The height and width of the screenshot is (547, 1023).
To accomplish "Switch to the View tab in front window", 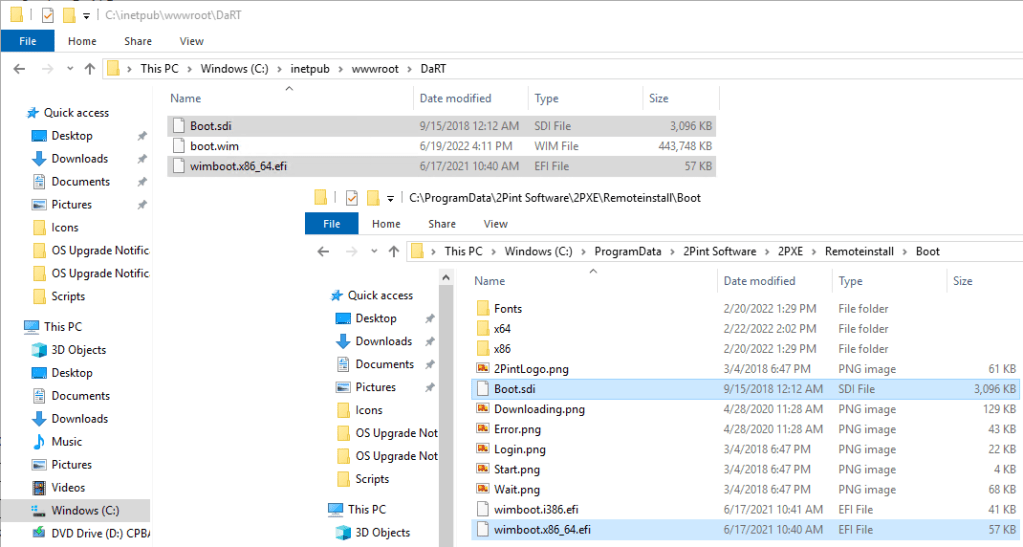I will 495,224.
